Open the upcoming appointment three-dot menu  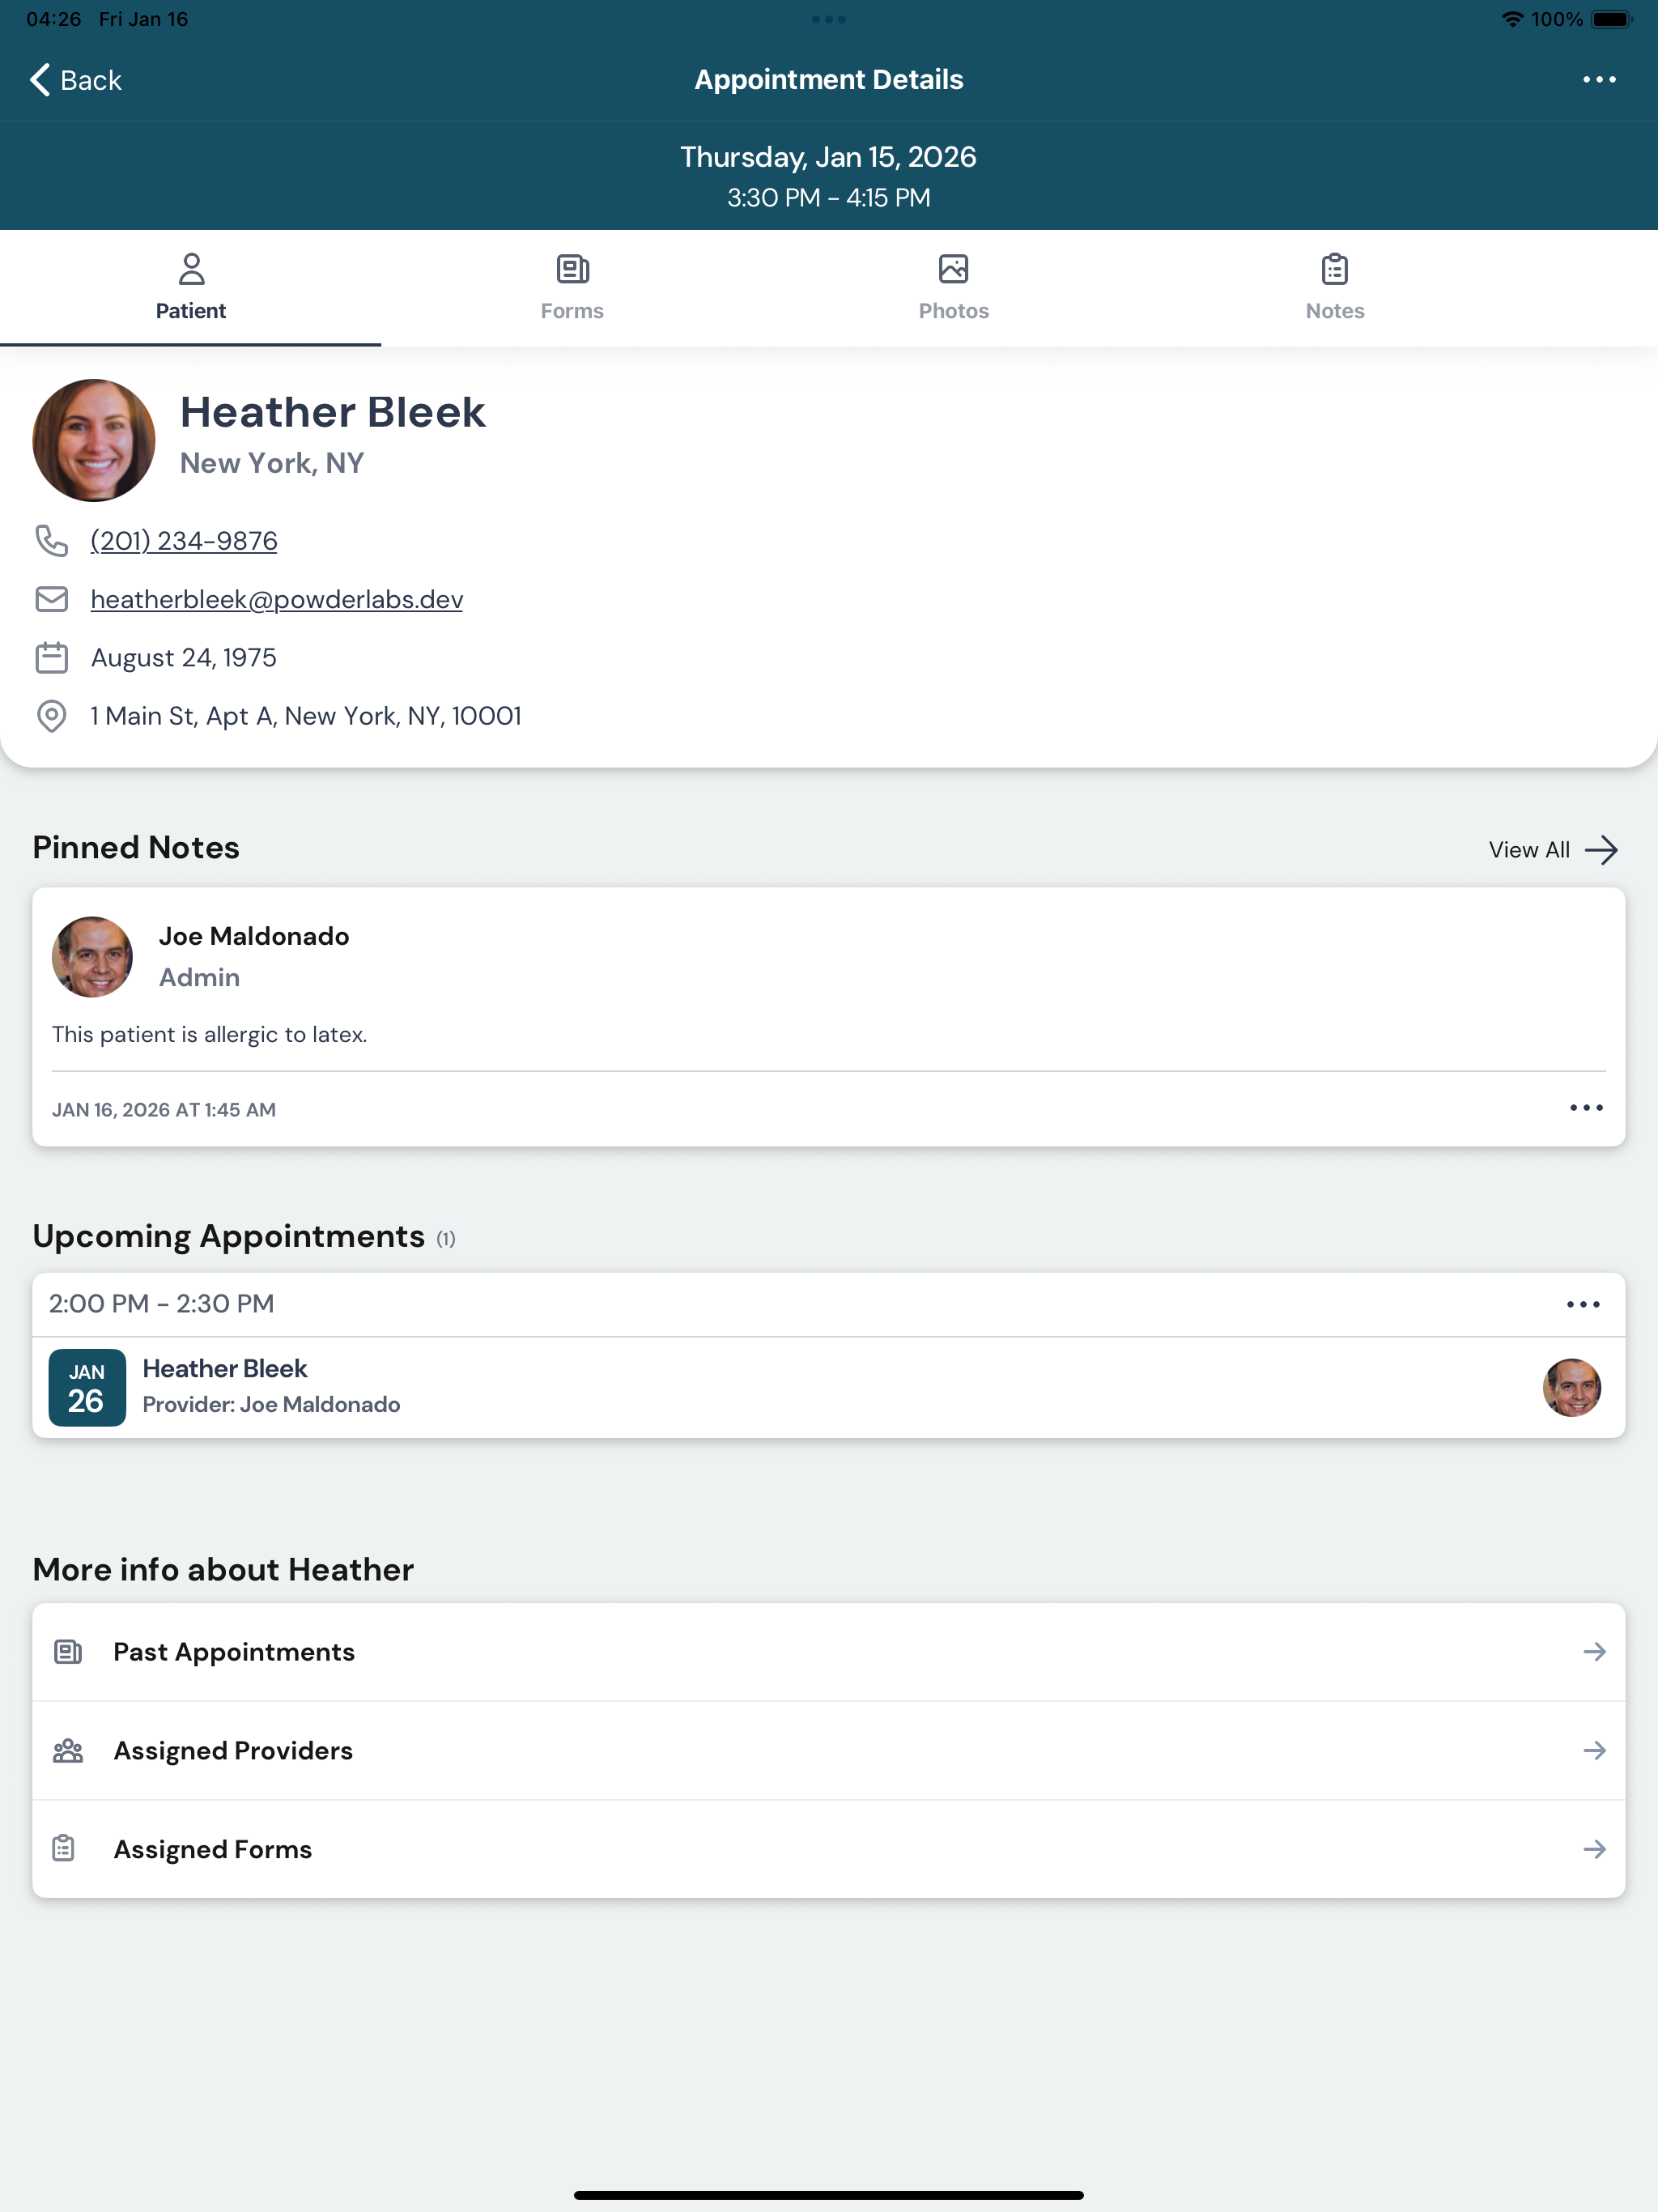[1583, 1304]
